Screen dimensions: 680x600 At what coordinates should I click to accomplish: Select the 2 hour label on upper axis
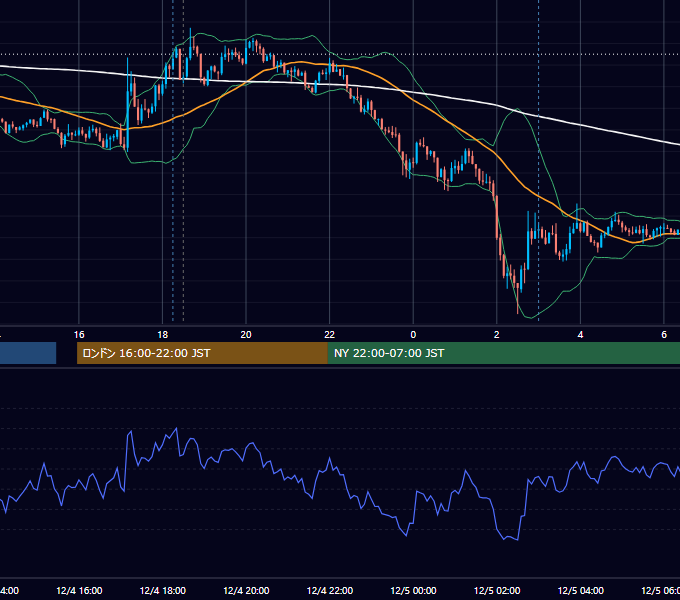coord(497,335)
